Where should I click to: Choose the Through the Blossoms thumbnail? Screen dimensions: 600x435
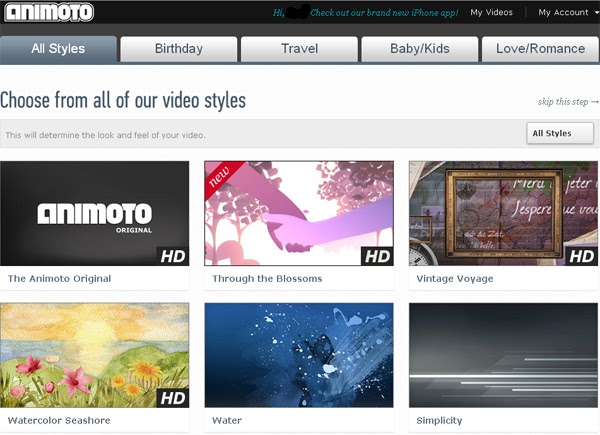click(299, 213)
